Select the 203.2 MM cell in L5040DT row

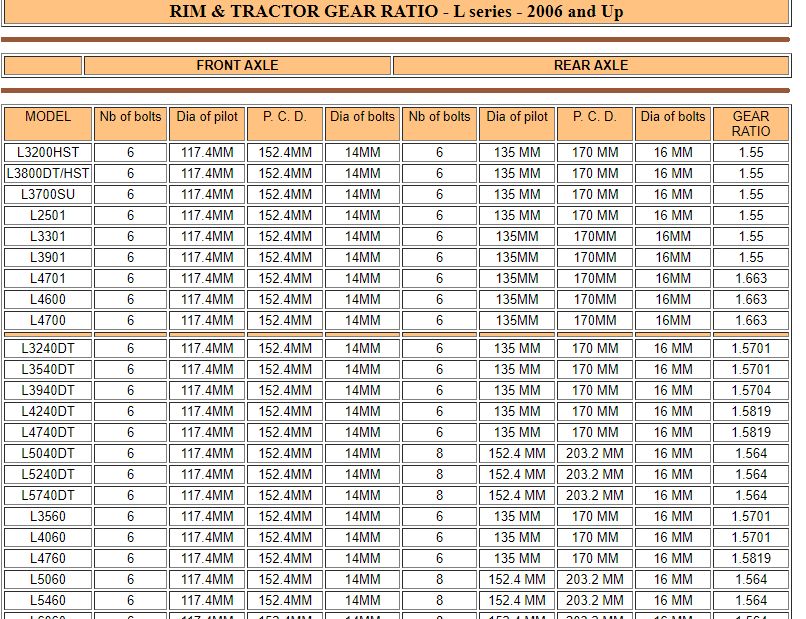(593, 453)
